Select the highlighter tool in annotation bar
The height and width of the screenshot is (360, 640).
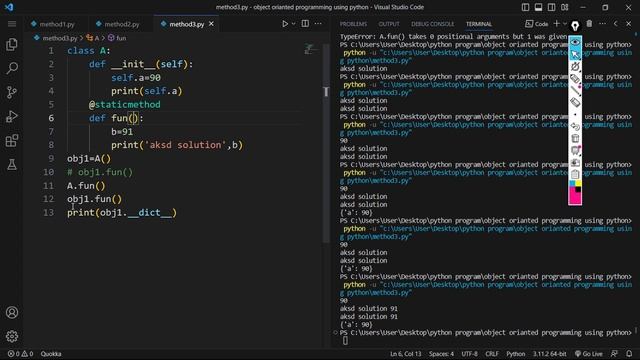pos(575,79)
